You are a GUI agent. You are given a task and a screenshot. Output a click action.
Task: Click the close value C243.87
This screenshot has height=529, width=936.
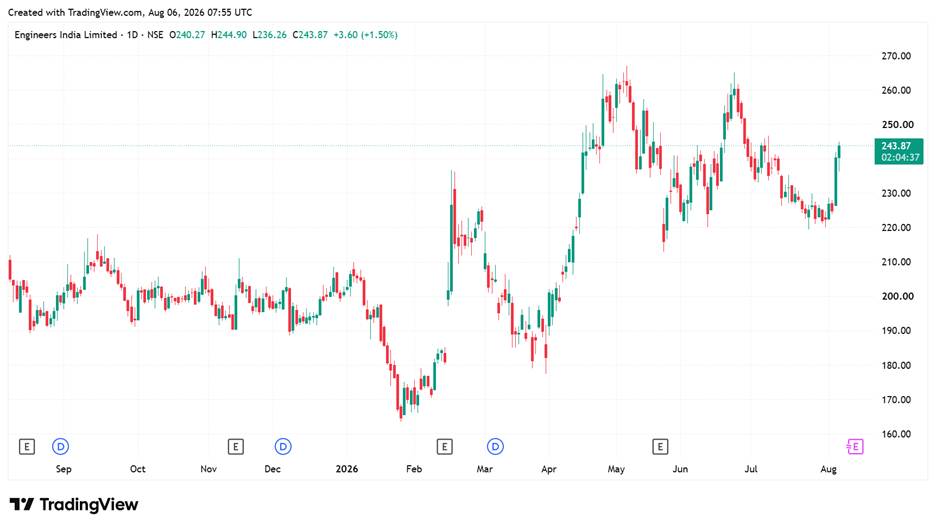pyautogui.click(x=310, y=35)
